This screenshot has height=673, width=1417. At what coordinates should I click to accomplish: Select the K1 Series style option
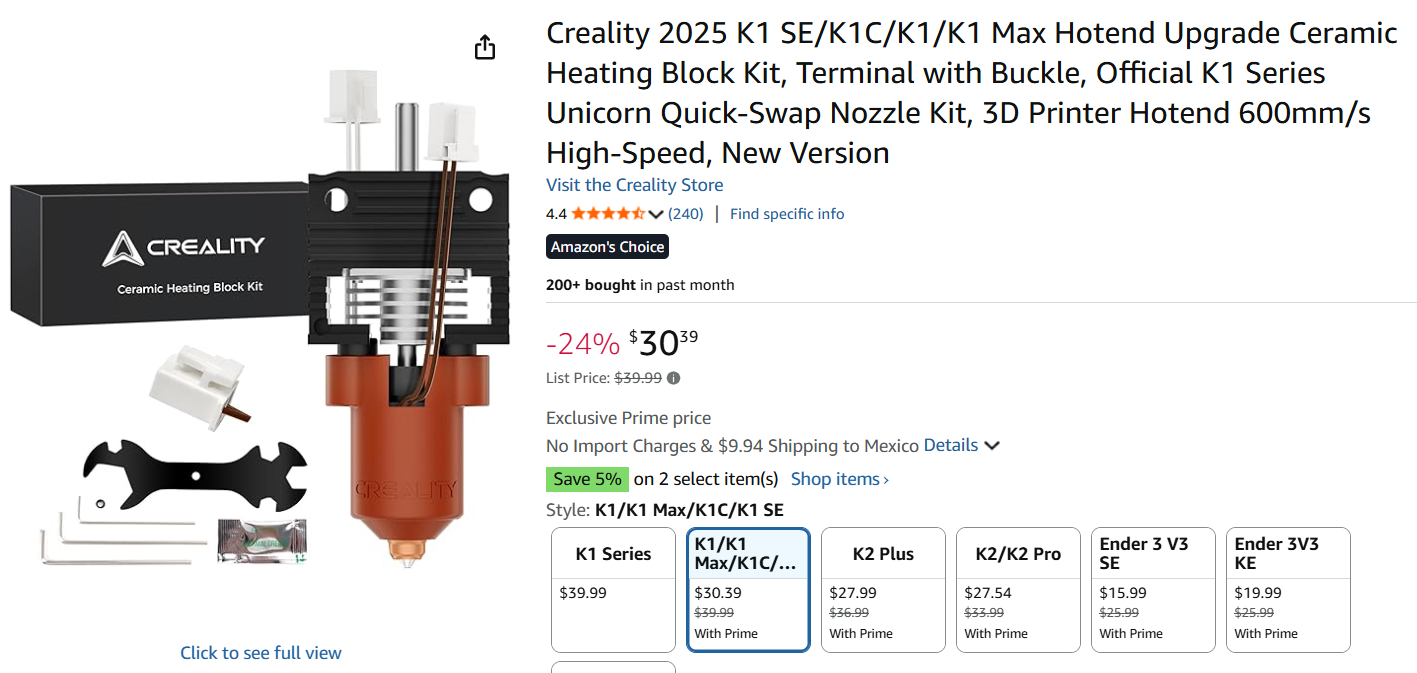(613, 590)
